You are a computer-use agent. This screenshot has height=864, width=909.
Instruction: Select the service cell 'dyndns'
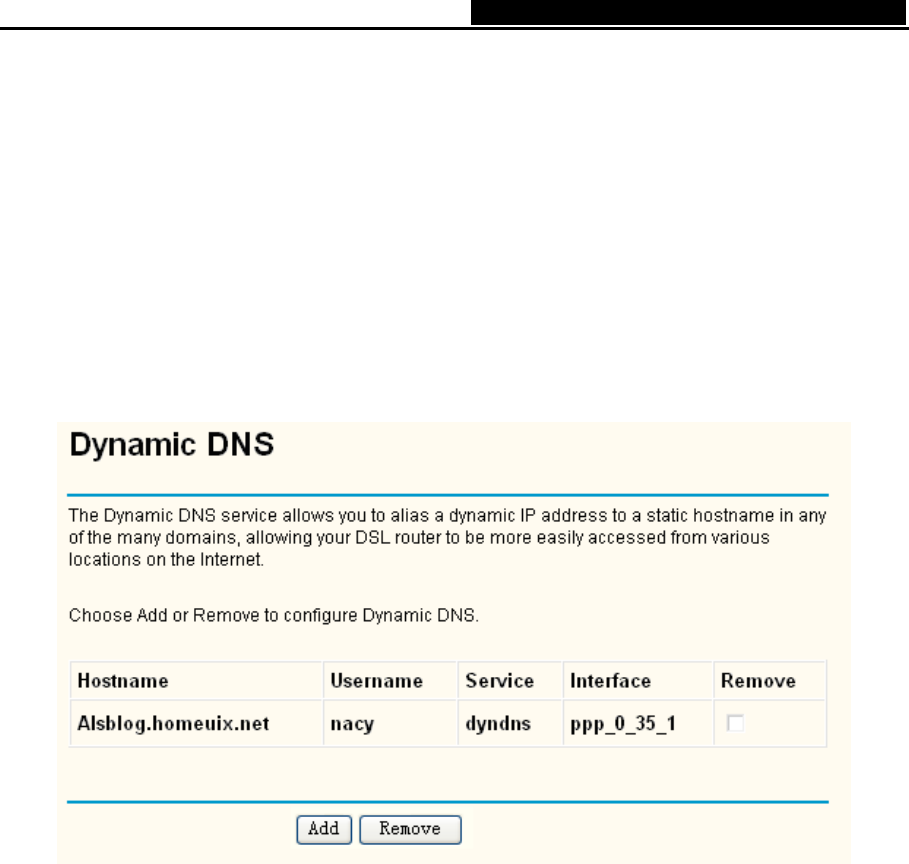coord(510,723)
